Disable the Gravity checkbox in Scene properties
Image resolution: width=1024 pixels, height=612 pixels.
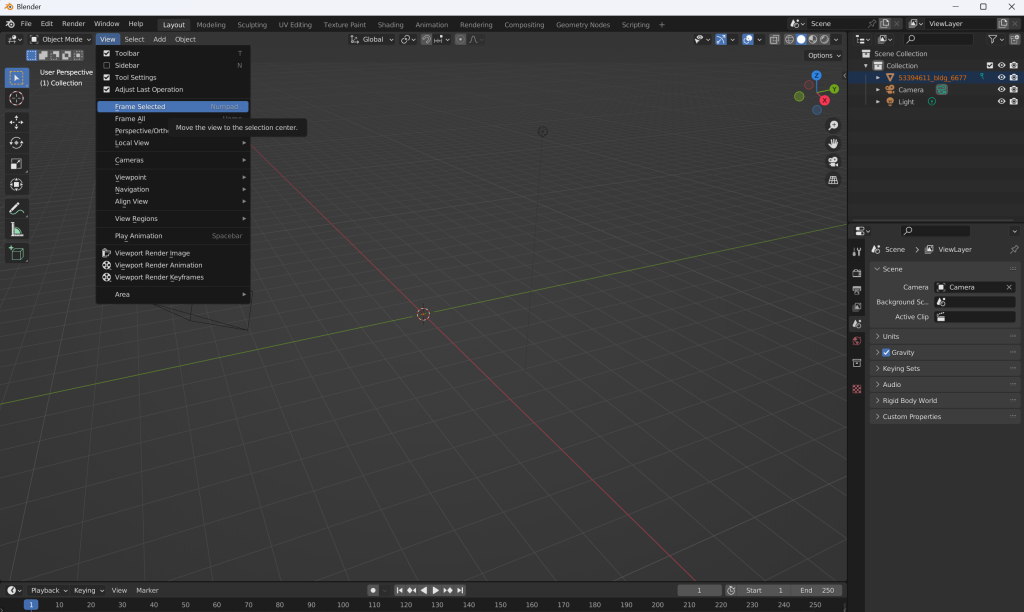click(886, 352)
